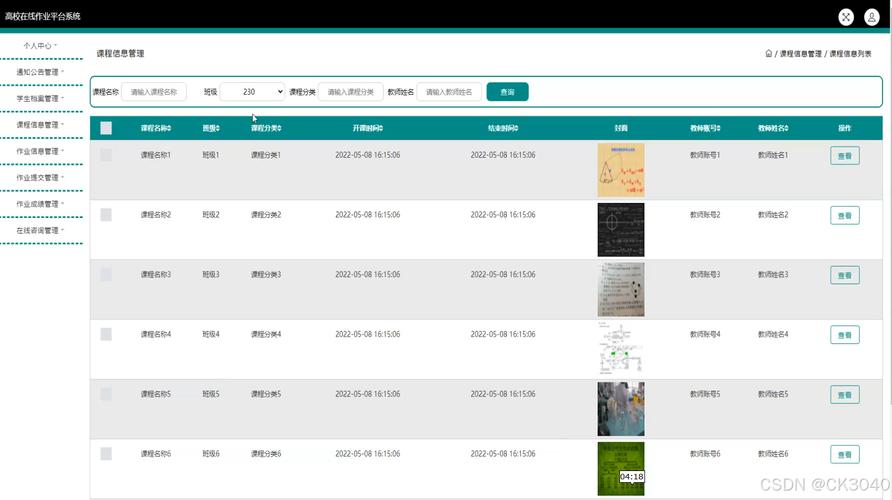Sort by 教师姓名 column header
The width and height of the screenshot is (892, 500).
[773, 128]
